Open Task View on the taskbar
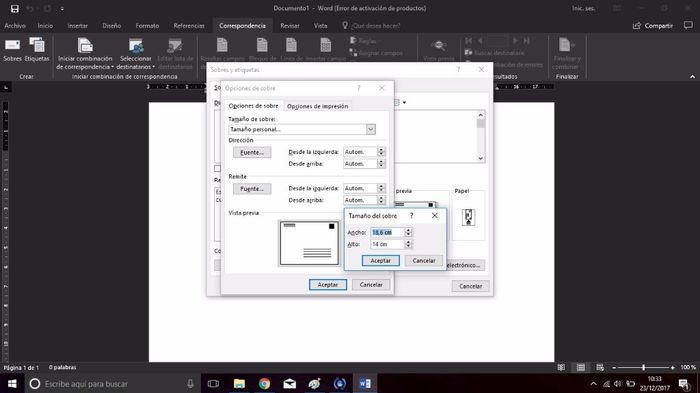Screen dimensions: 700x393 pos(213,384)
